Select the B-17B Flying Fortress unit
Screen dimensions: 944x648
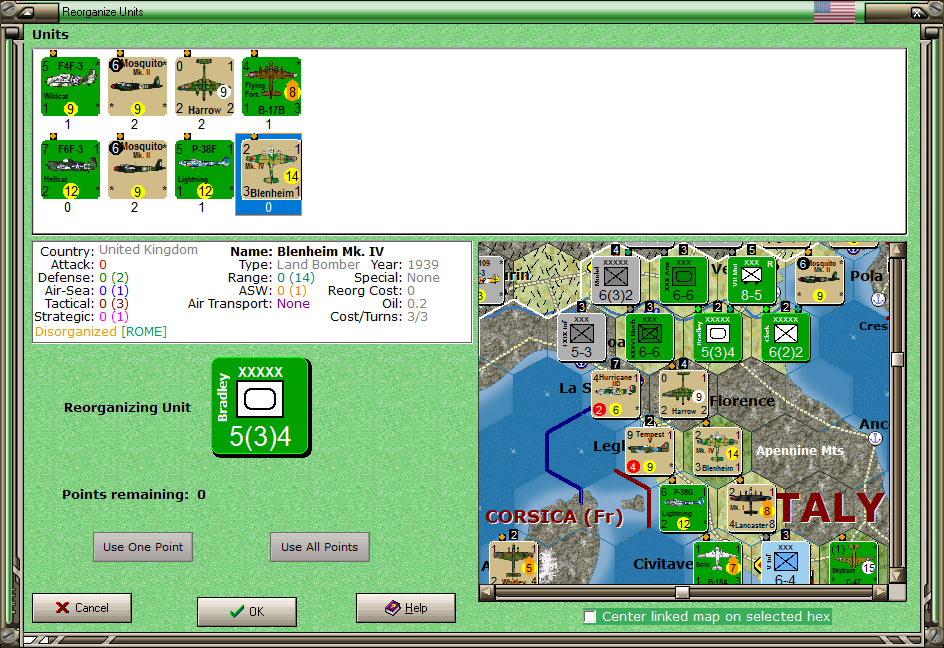271,86
